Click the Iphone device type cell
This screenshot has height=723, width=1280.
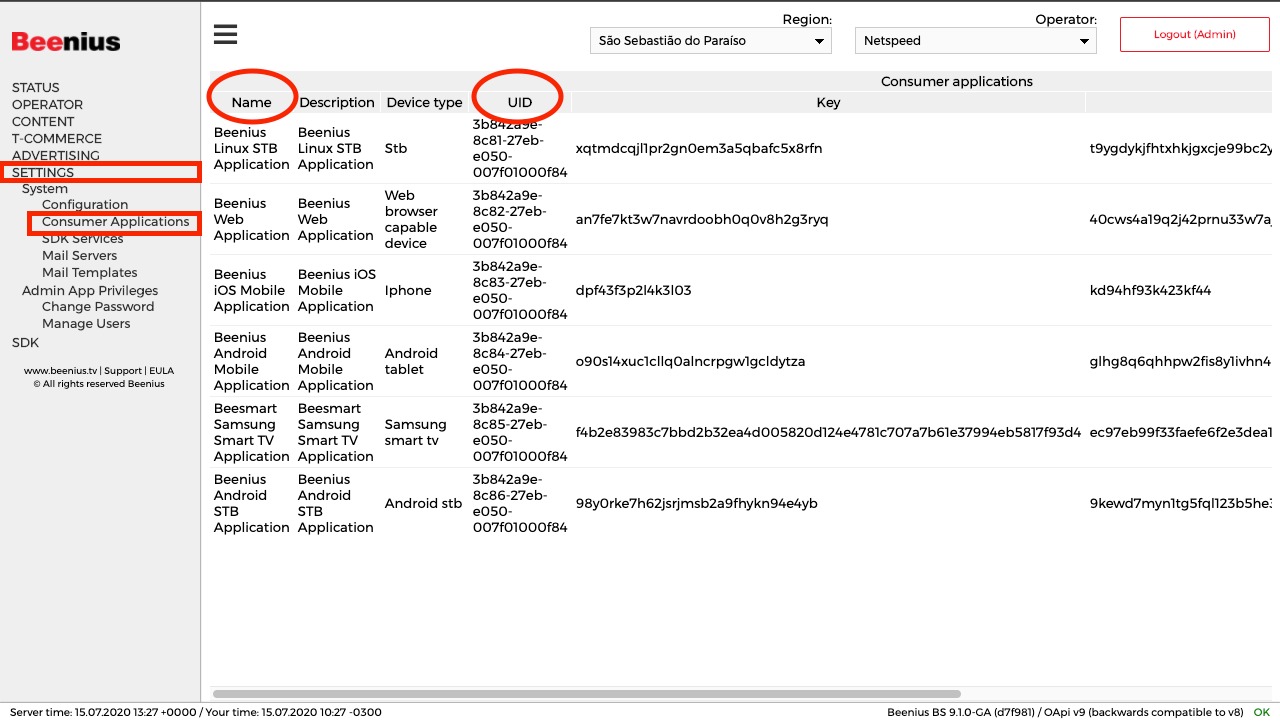click(408, 291)
